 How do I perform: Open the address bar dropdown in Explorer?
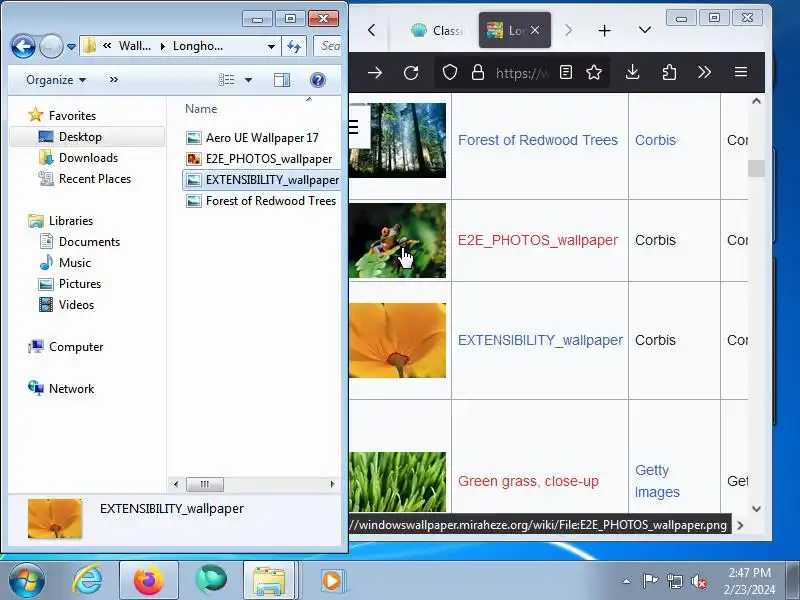tap(271, 46)
